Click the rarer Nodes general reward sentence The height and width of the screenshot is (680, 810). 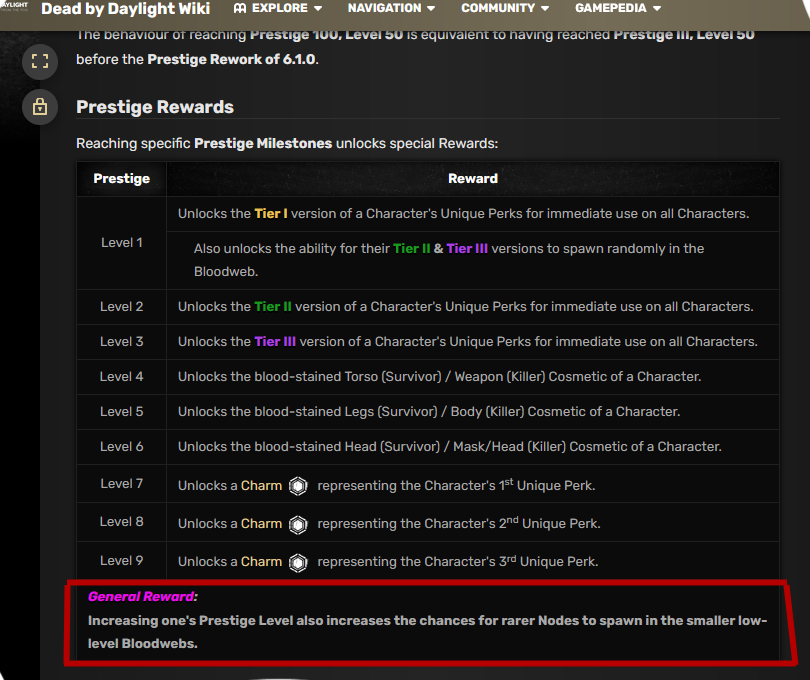click(427, 632)
